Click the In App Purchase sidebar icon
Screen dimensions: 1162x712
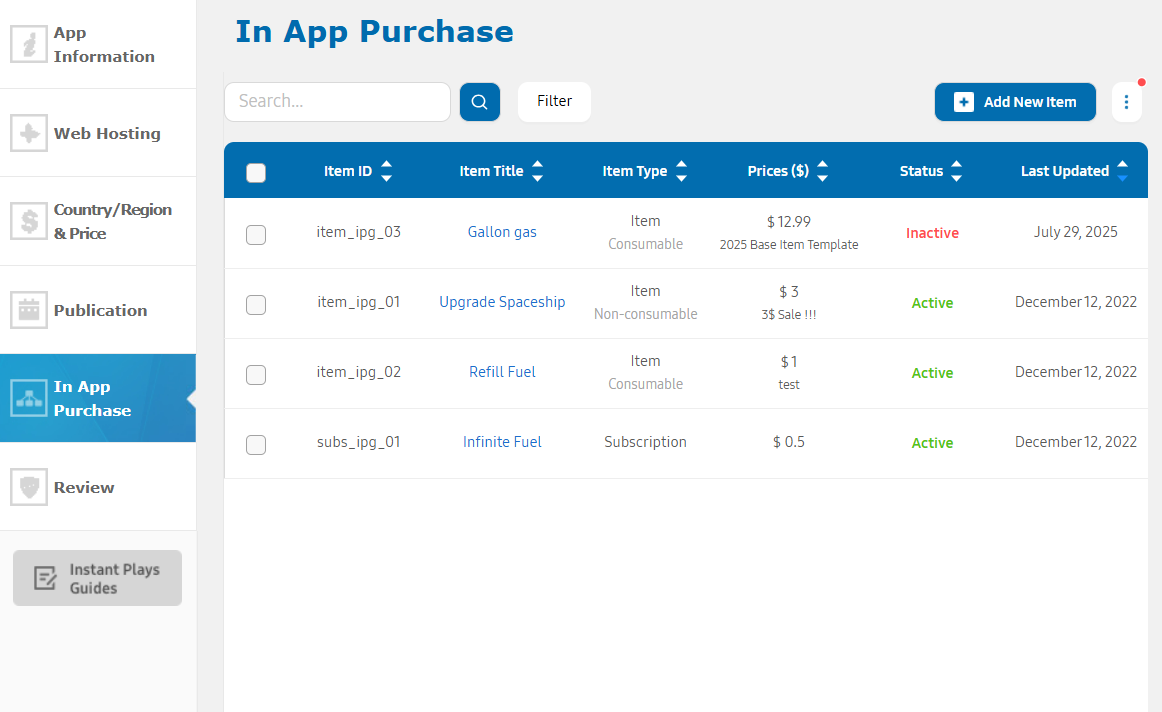point(29,399)
